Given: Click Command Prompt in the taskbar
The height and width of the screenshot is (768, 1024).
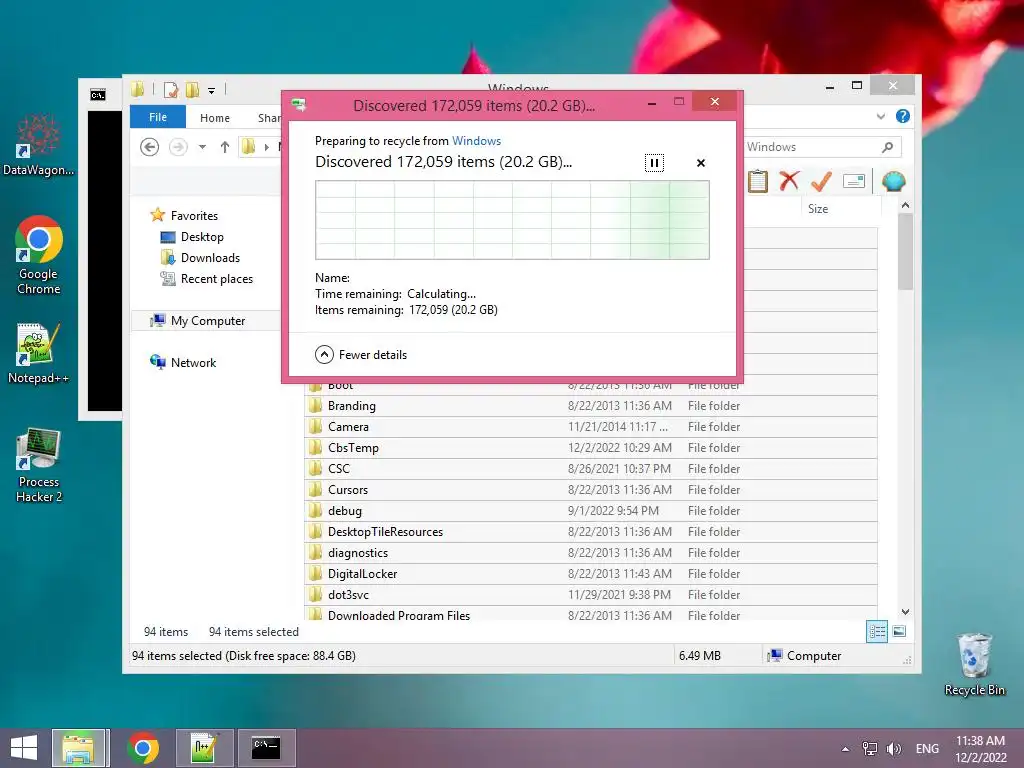Looking at the screenshot, I should [x=266, y=748].
